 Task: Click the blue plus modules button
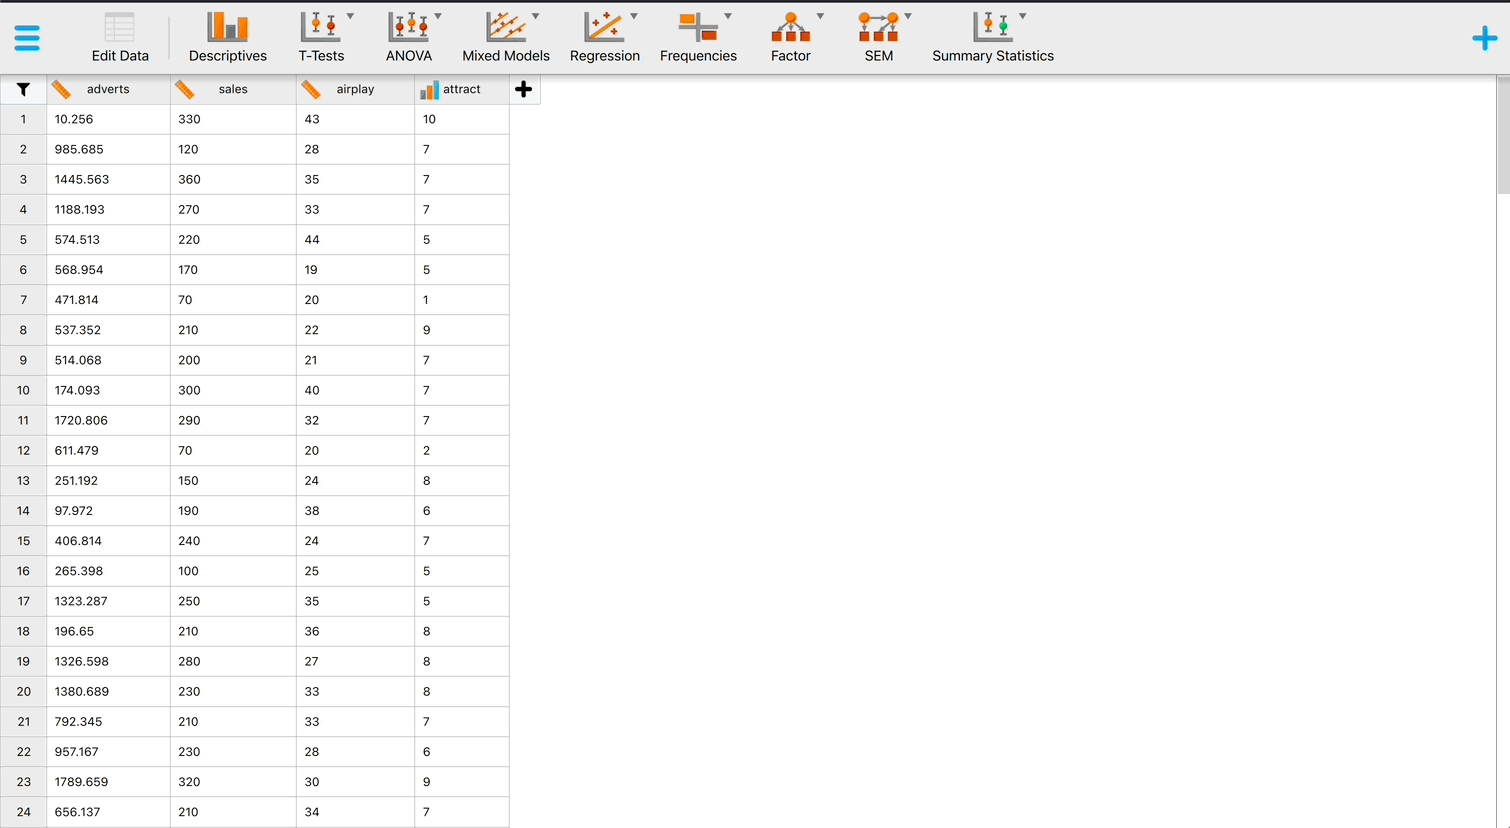coord(1485,39)
